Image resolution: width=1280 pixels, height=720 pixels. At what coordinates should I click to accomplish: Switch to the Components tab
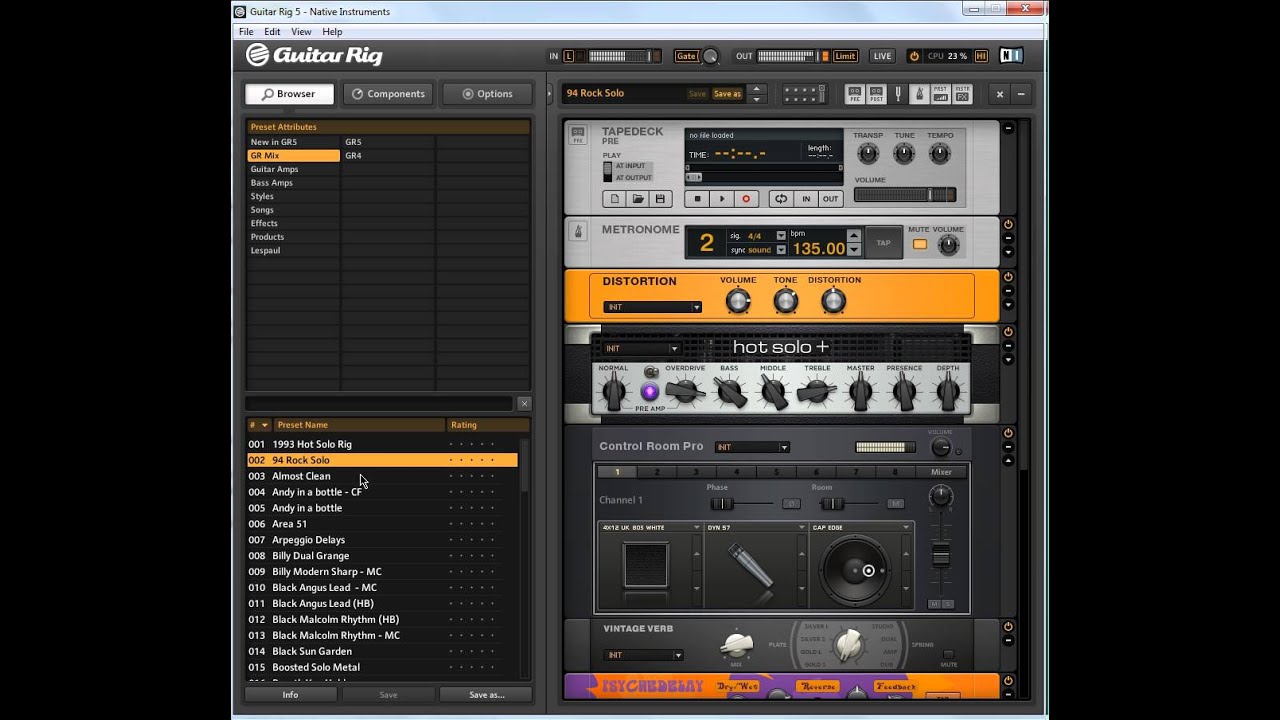[x=388, y=94]
